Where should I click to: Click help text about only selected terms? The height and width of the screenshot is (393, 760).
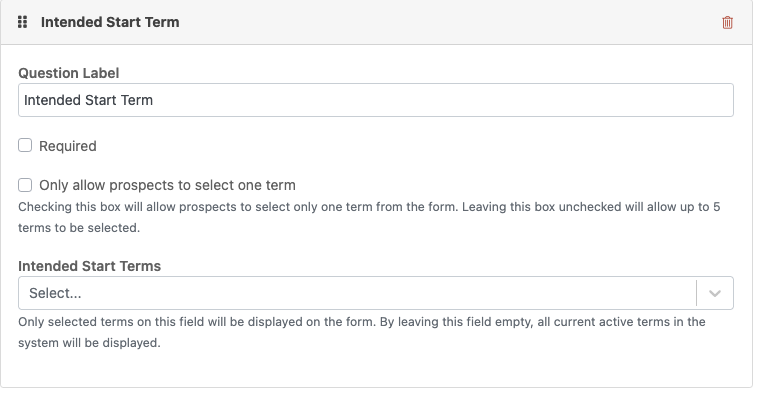coord(362,332)
